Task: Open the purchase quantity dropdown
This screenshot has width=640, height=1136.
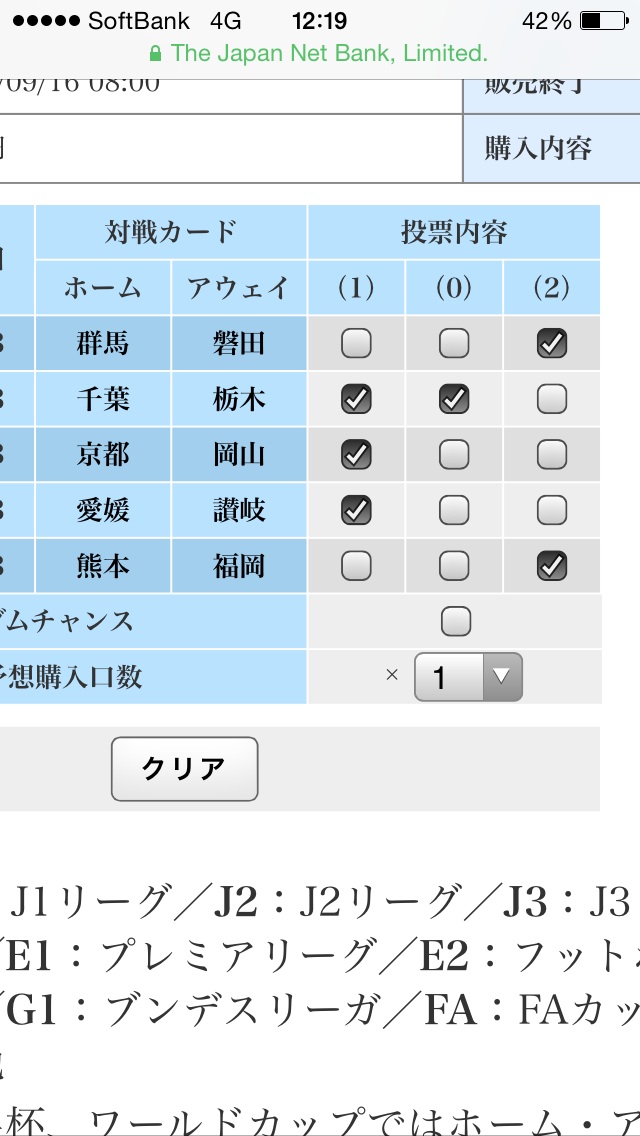Action: click(468, 678)
